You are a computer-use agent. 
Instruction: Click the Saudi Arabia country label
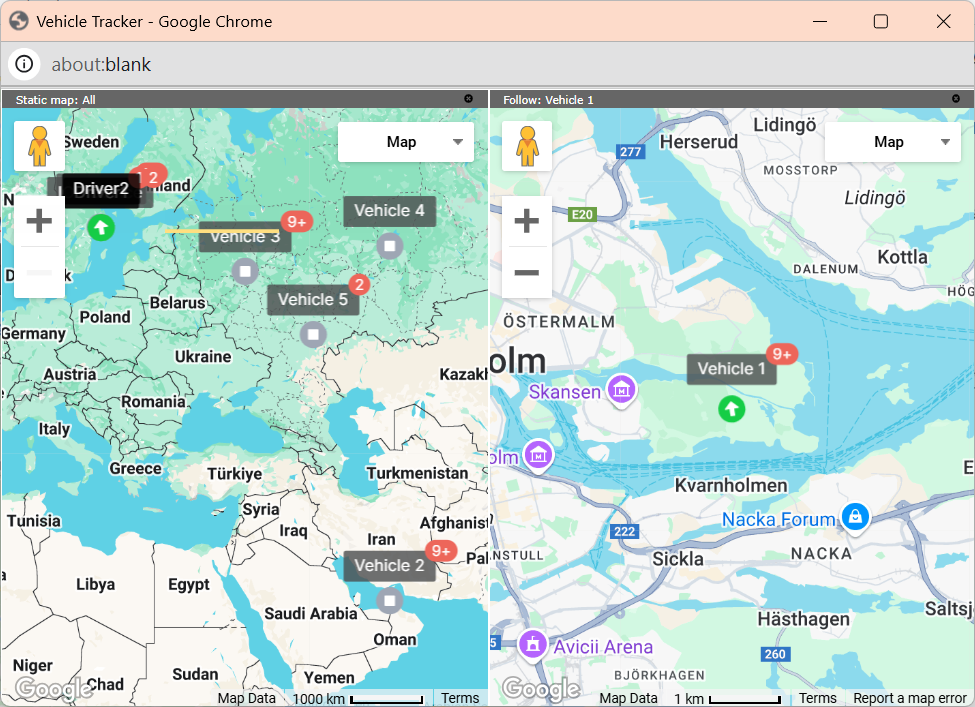pos(310,614)
